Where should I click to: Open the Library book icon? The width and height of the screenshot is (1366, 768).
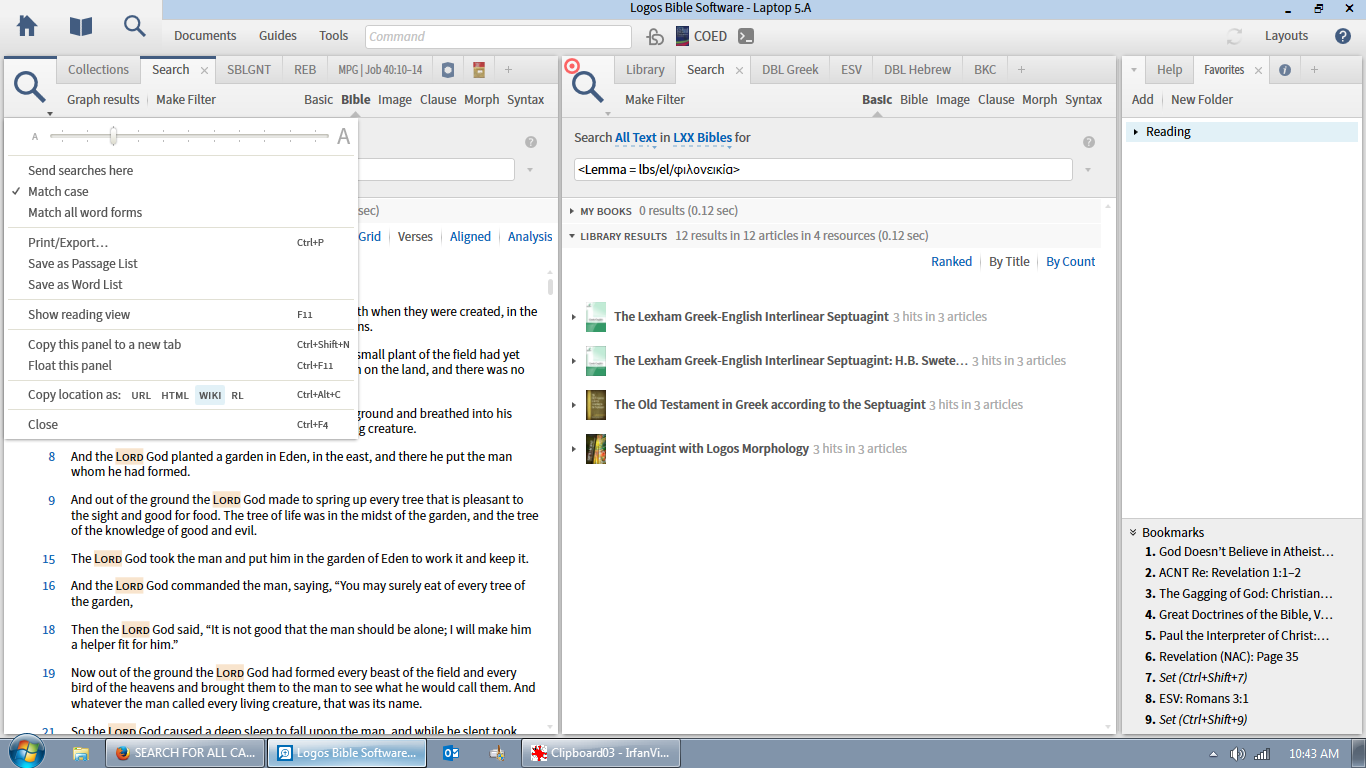click(x=81, y=27)
